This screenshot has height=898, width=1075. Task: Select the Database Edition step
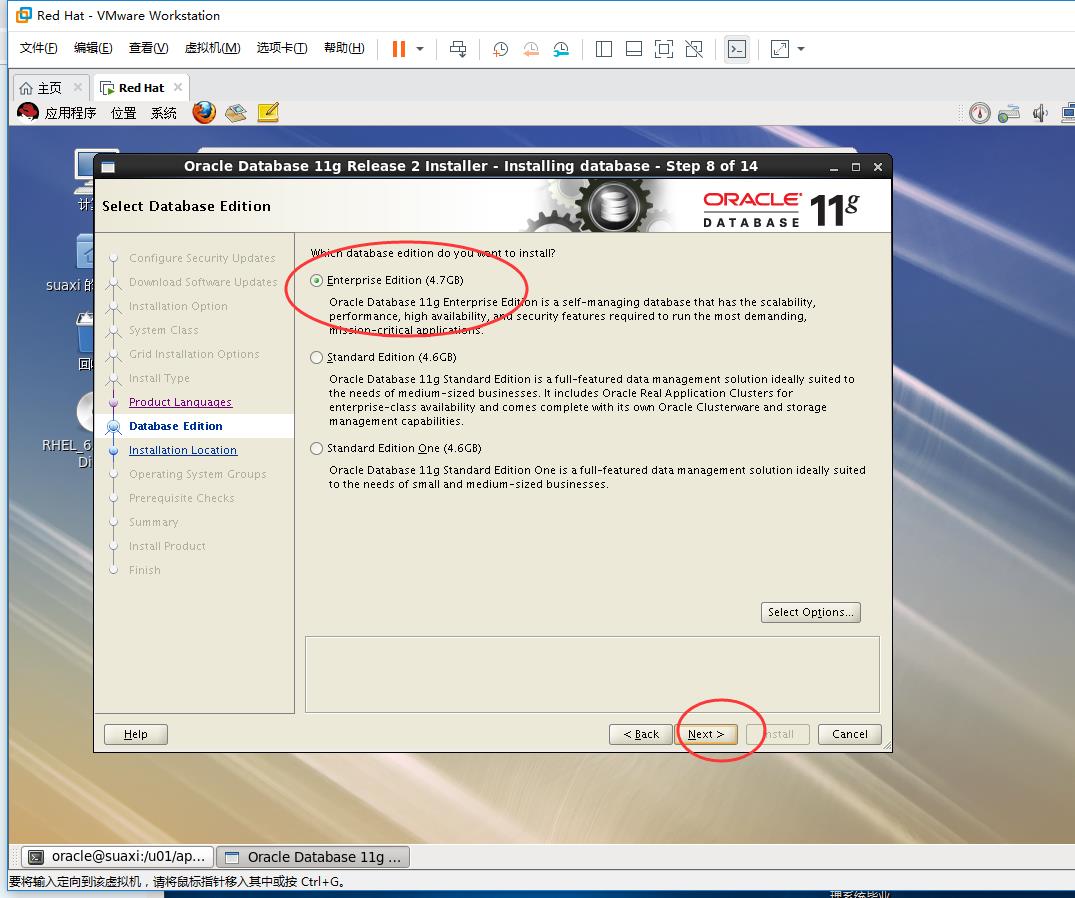(x=176, y=426)
